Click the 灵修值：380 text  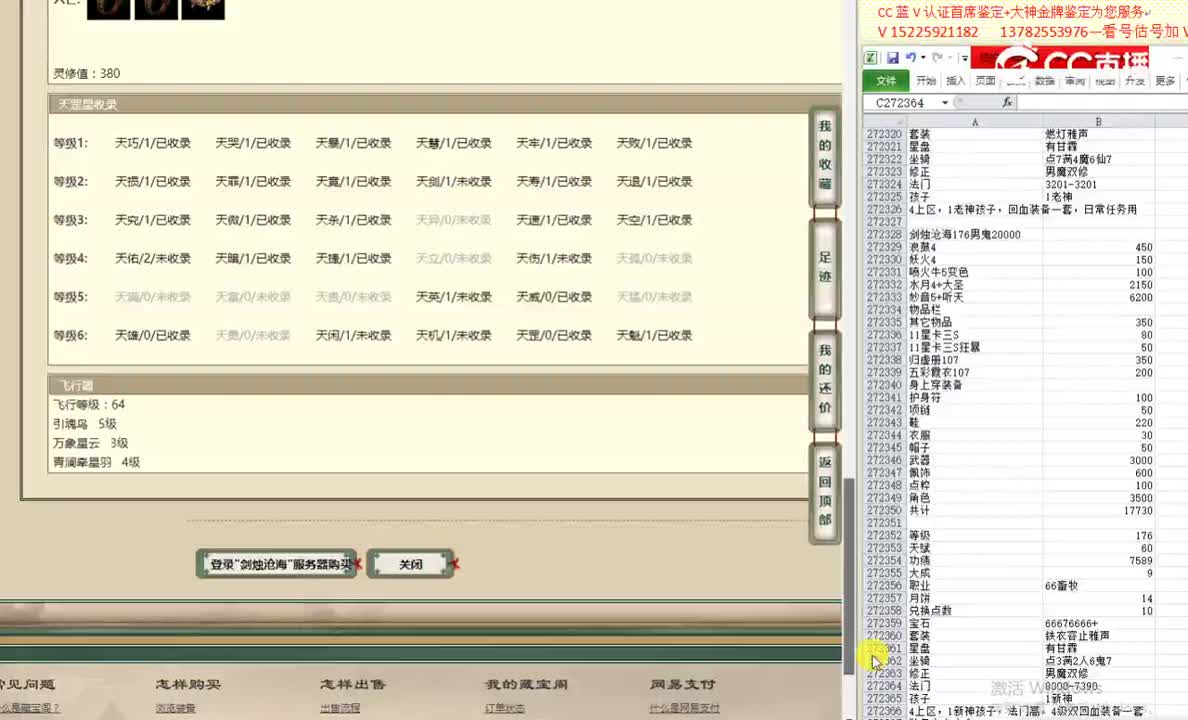coord(86,74)
